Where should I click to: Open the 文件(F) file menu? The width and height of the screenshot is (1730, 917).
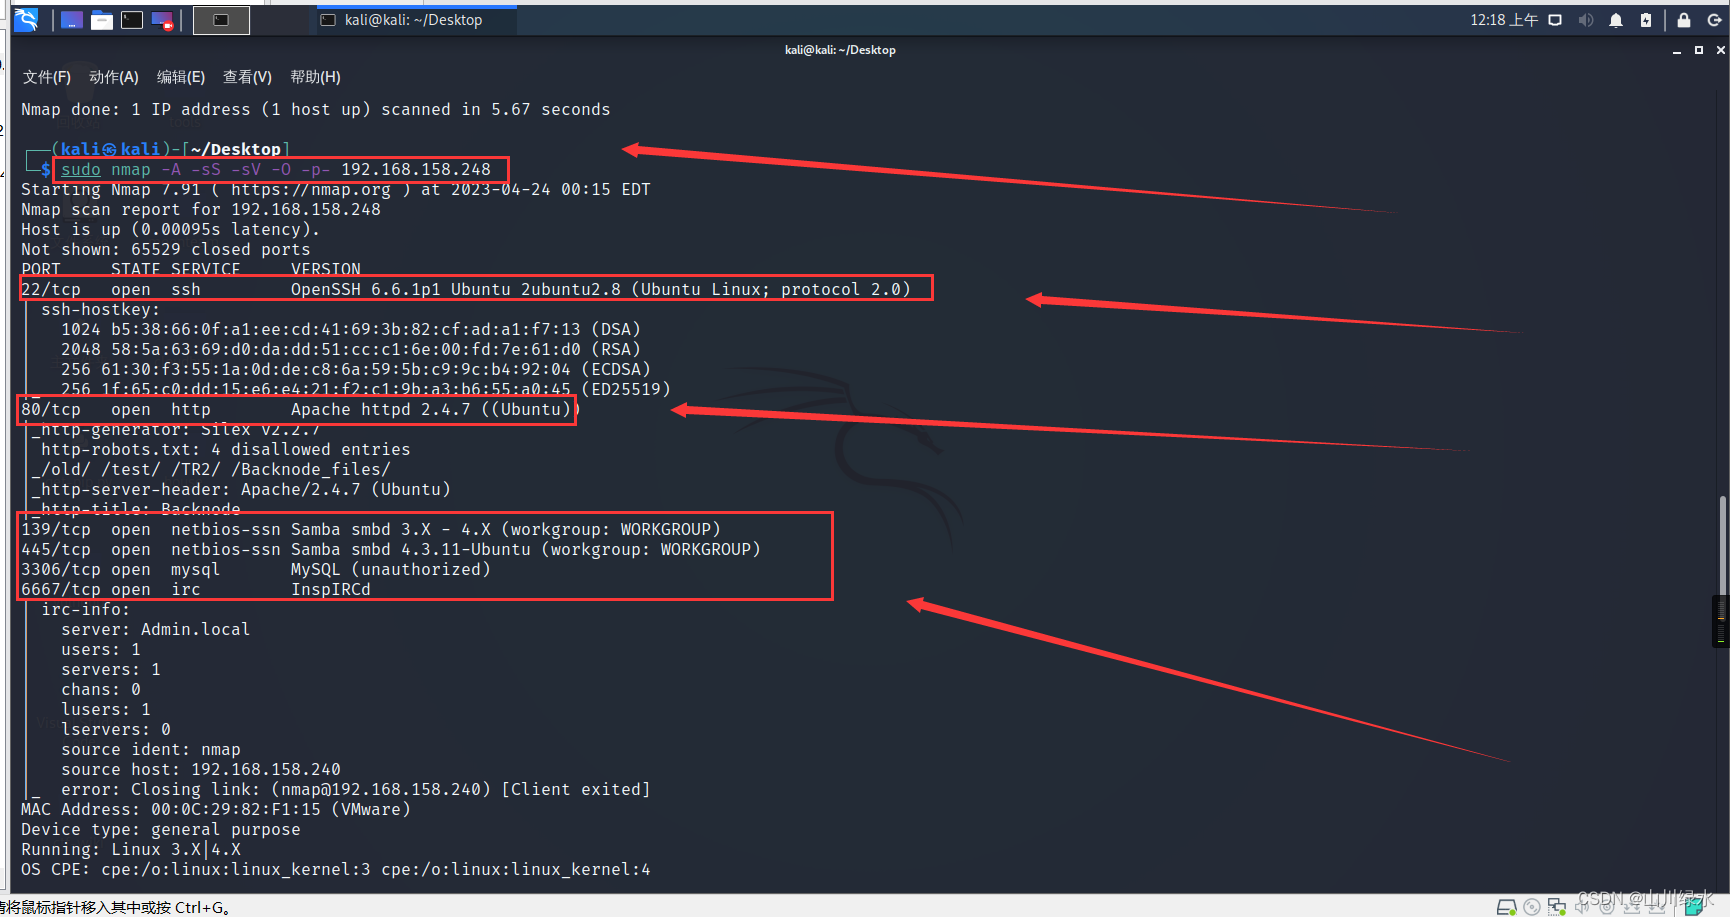(x=47, y=77)
